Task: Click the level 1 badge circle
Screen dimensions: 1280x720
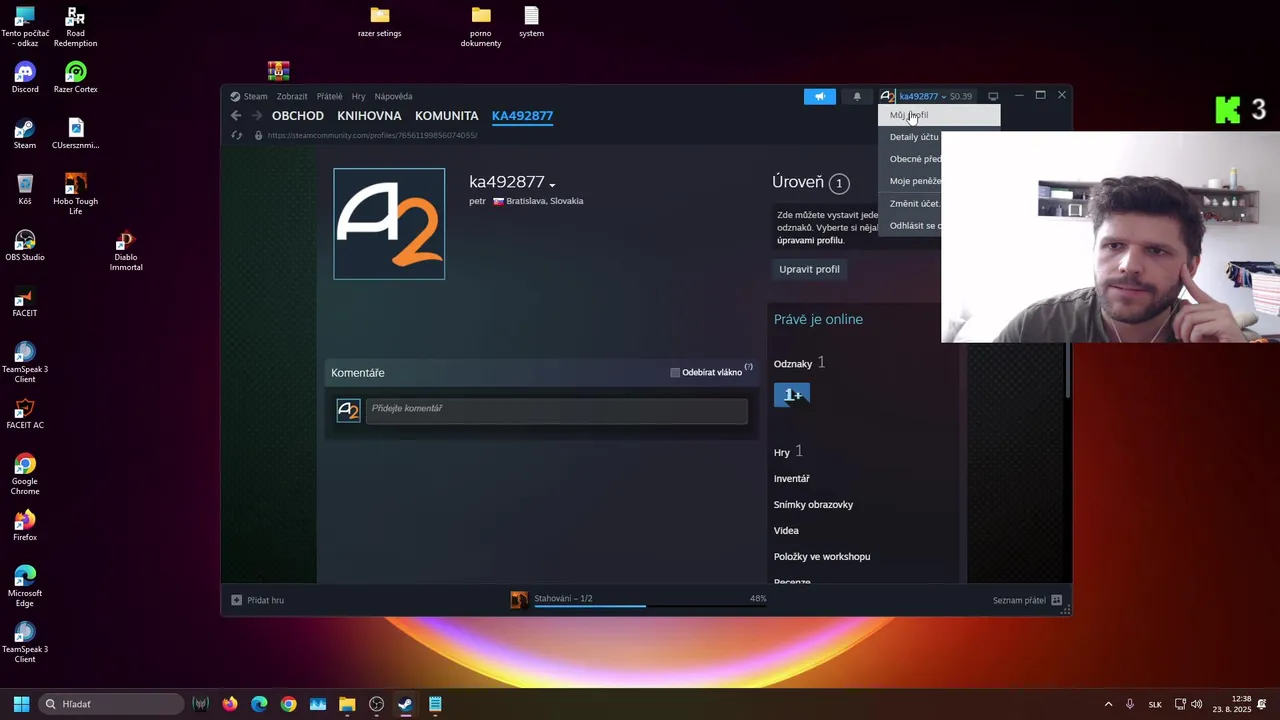Action: [x=839, y=183]
